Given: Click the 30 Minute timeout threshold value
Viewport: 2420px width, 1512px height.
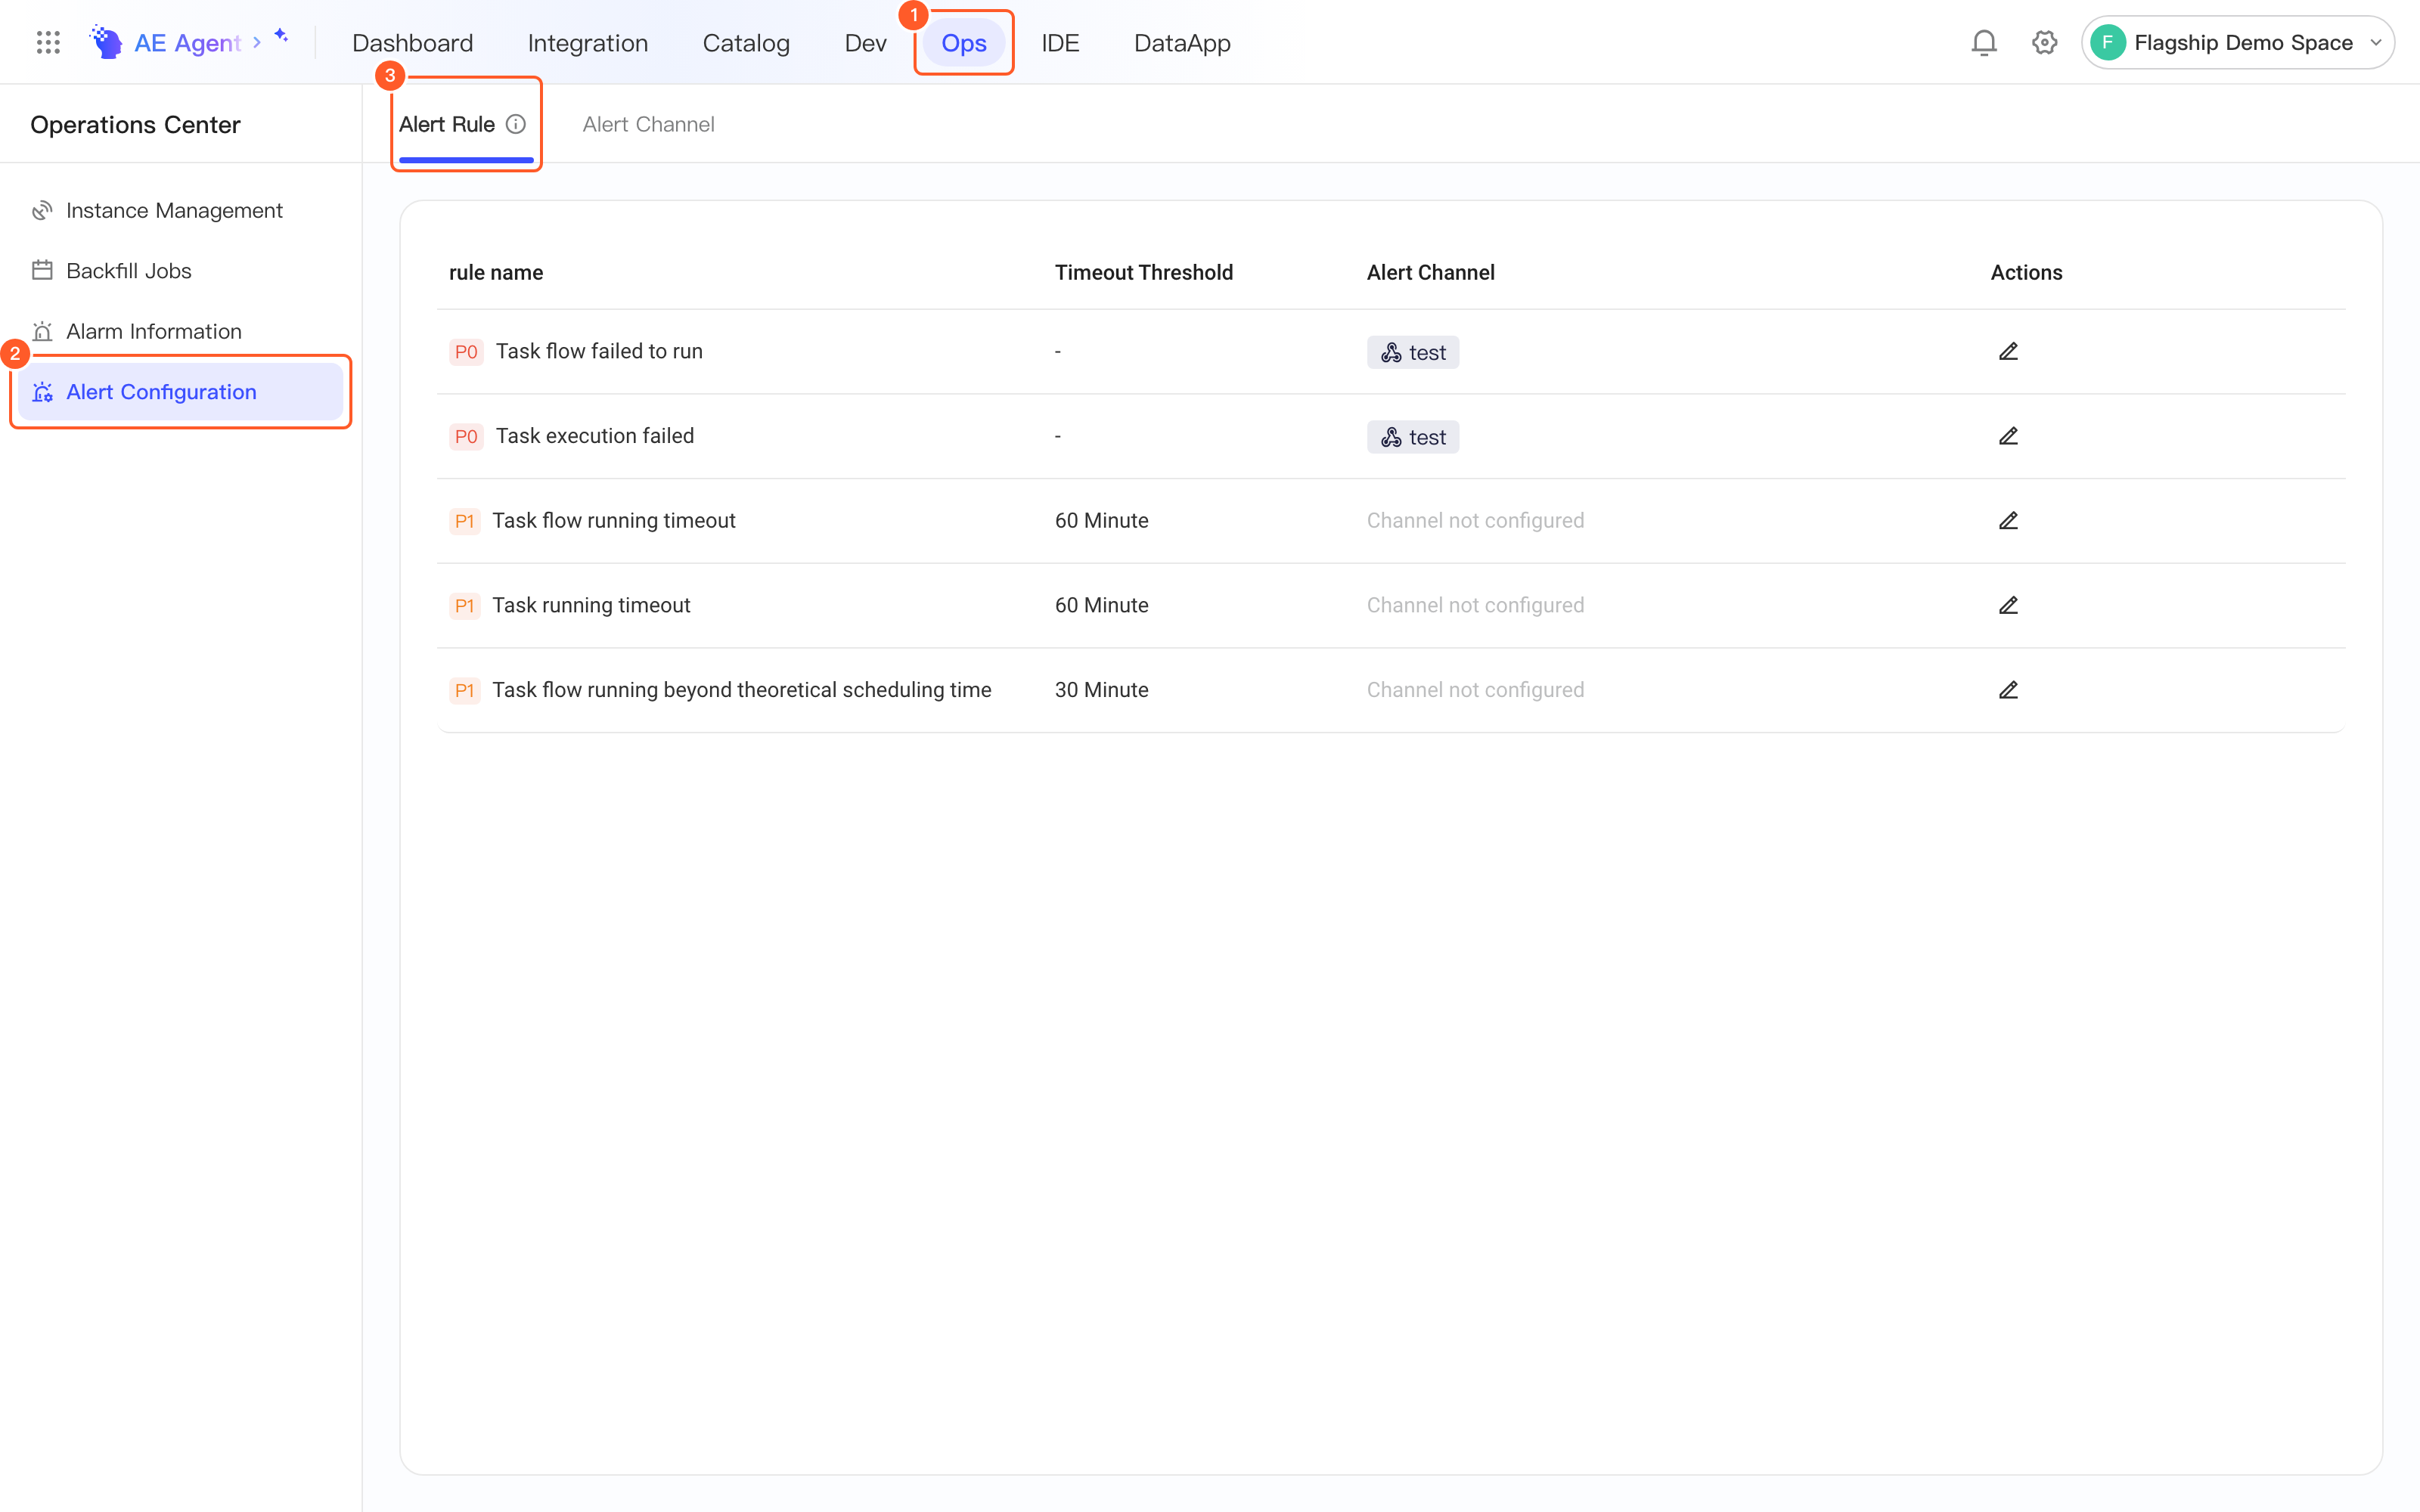Looking at the screenshot, I should click(1101, 690).
